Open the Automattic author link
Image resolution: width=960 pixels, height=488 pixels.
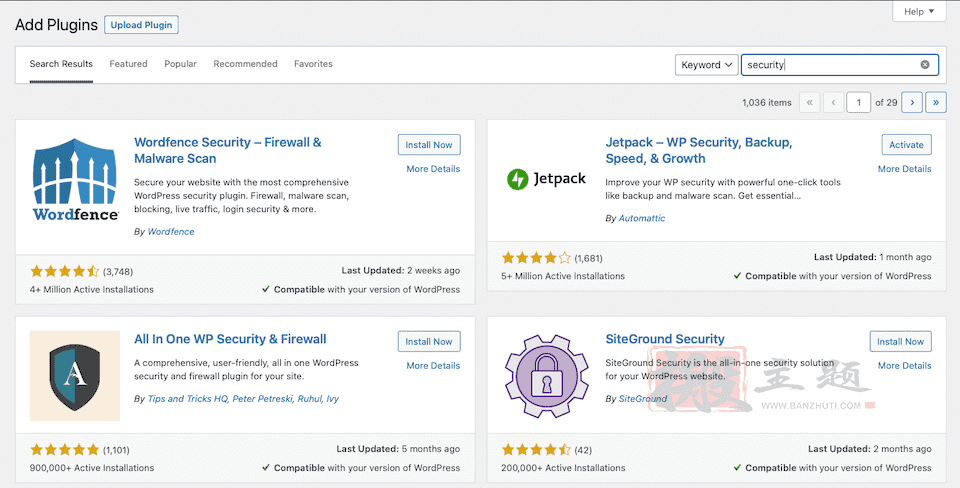coord(642,218)
